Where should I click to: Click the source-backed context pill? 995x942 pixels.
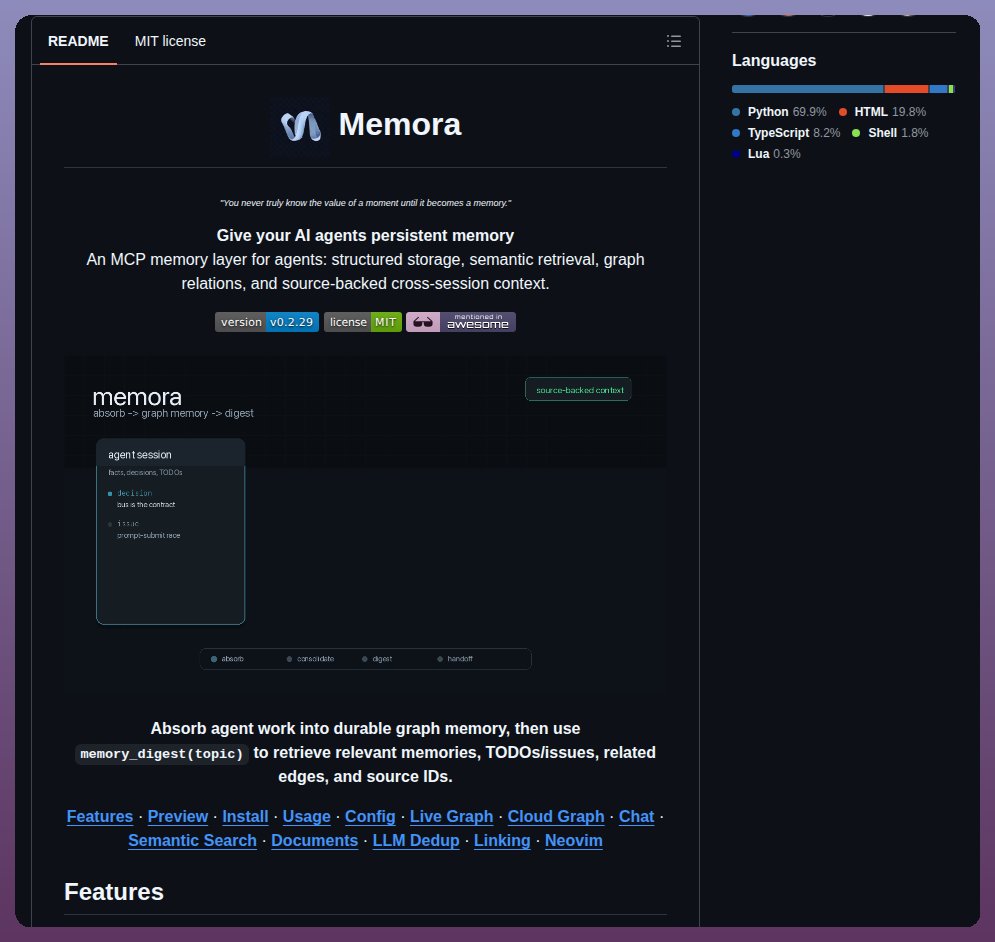[x=579, y=390]
